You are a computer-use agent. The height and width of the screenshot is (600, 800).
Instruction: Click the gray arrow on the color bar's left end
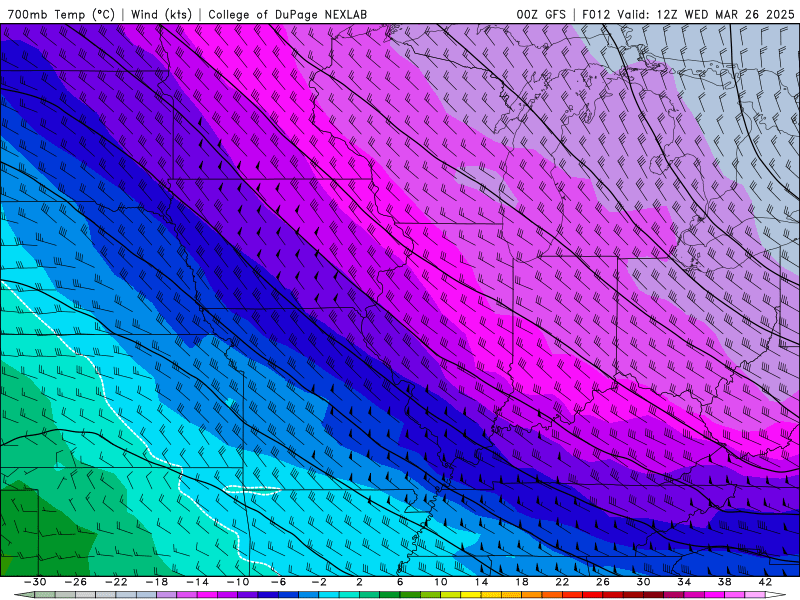click(24, 595)
